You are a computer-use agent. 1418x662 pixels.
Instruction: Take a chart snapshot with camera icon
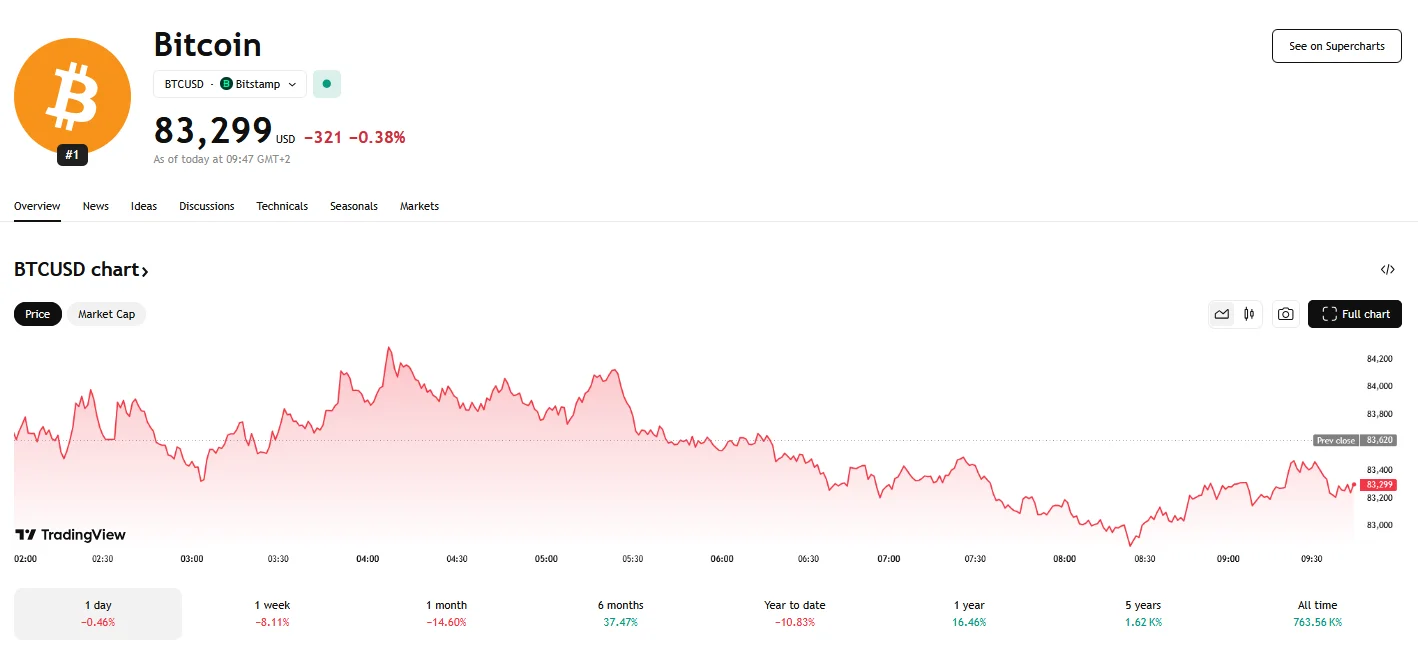pyautogui.click(x=1286, y=314)
